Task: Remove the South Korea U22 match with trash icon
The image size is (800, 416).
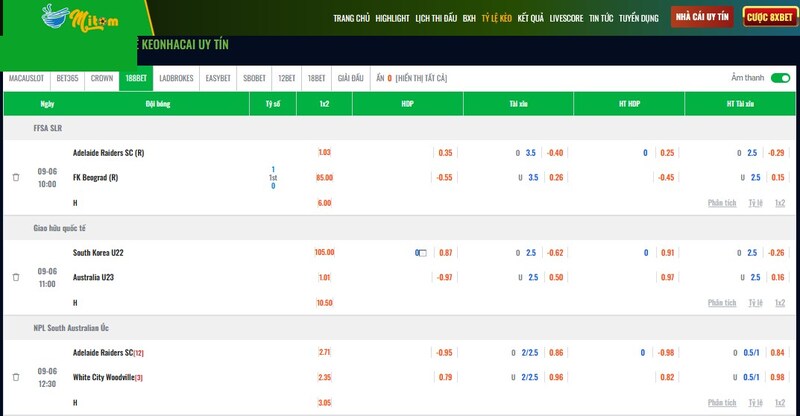Action: tap(16, 277)
